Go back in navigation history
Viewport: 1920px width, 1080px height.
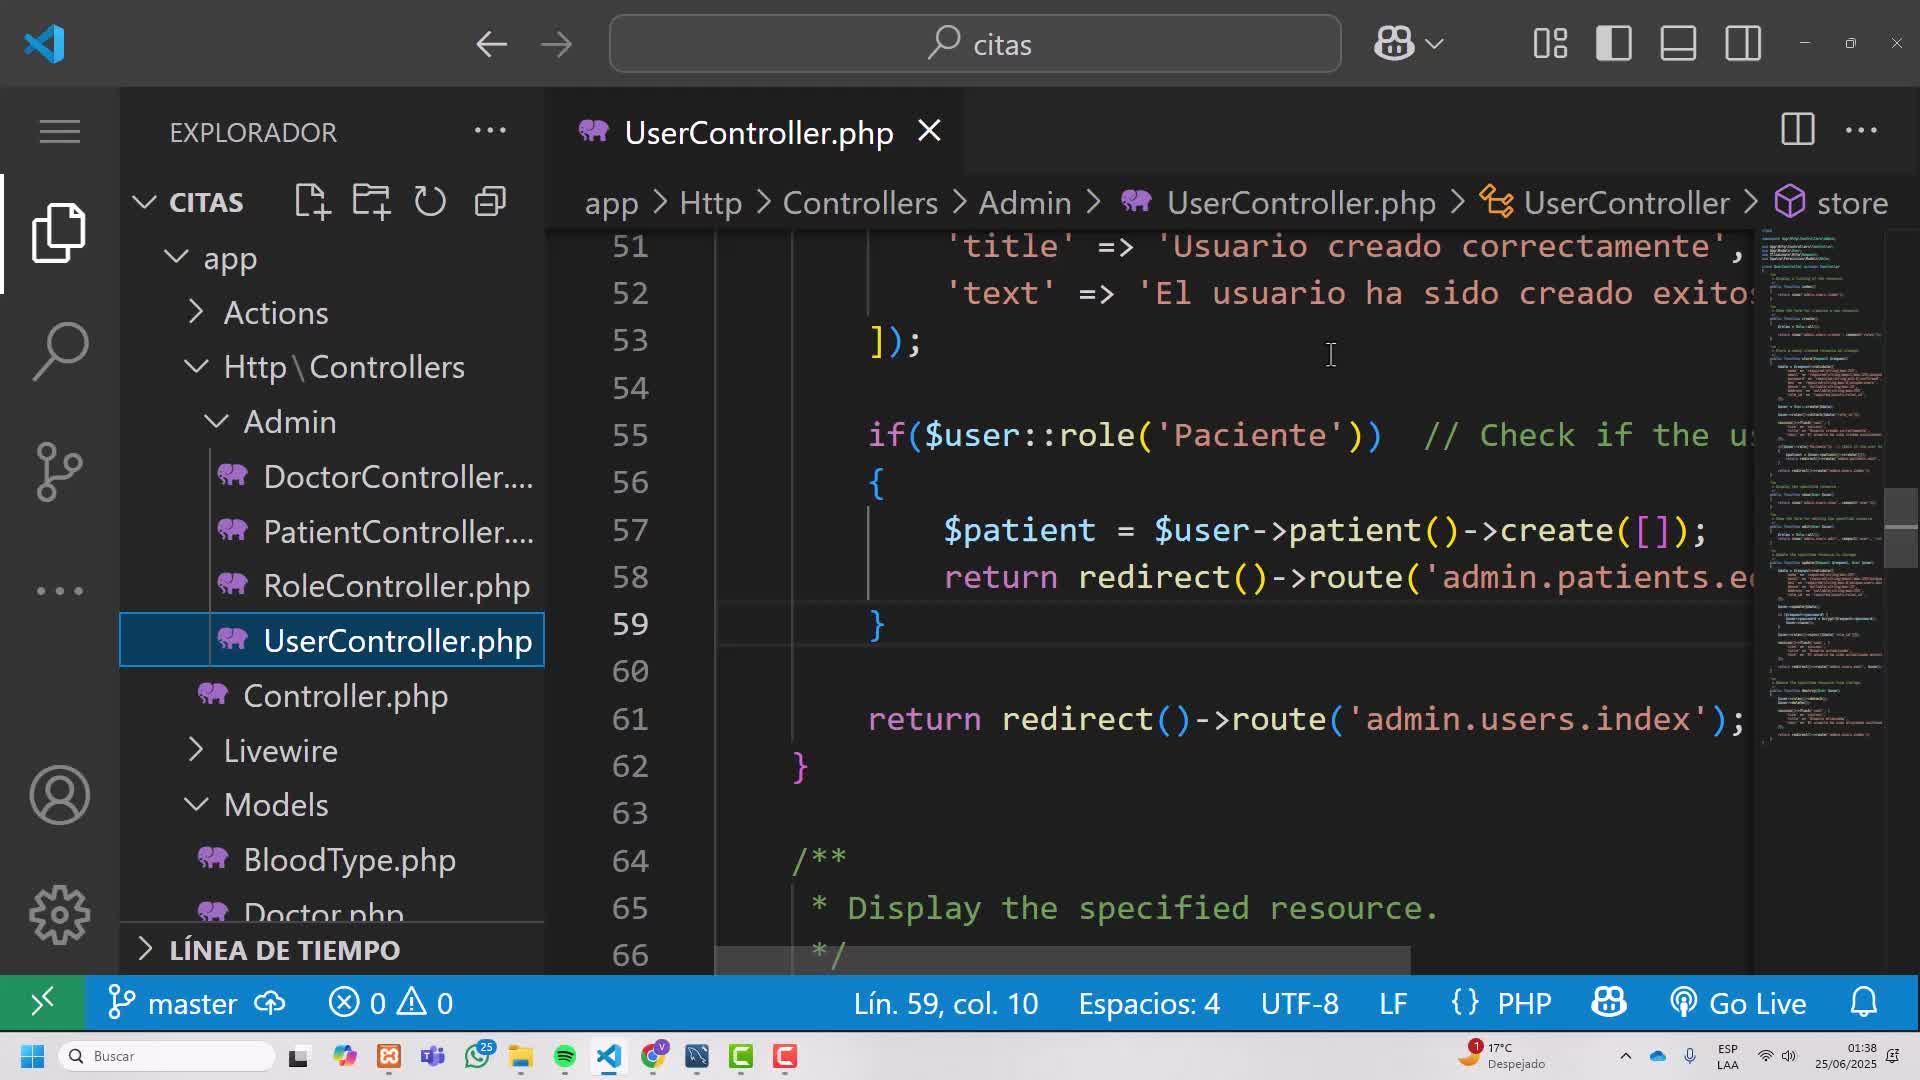[491, 44]
